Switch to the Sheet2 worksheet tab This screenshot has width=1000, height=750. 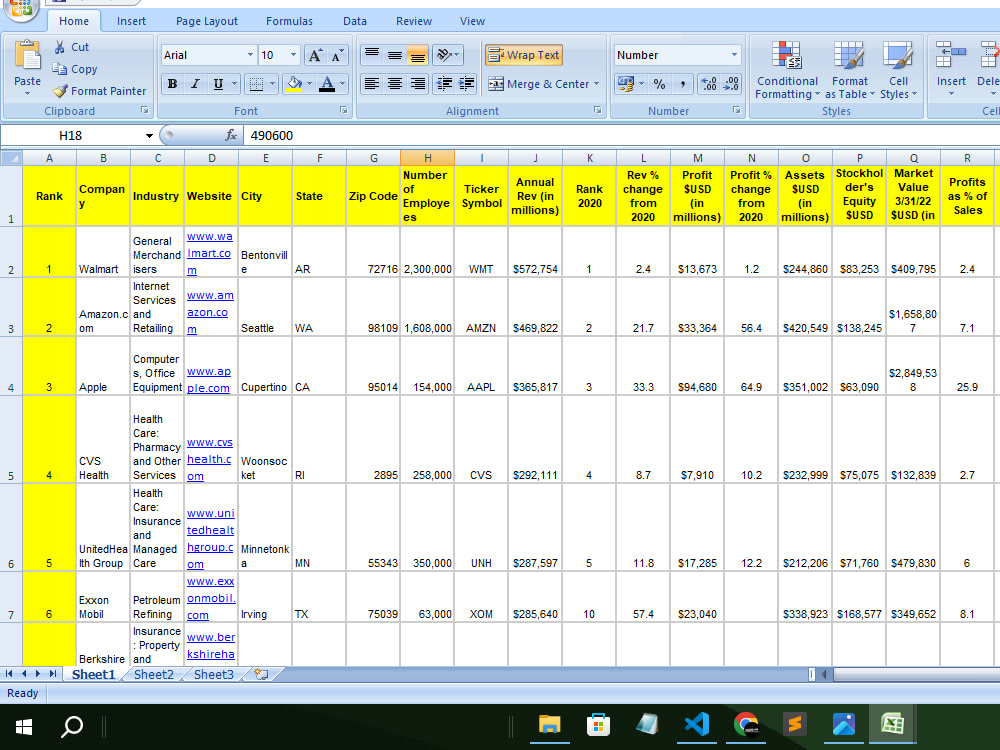(154, 675)
